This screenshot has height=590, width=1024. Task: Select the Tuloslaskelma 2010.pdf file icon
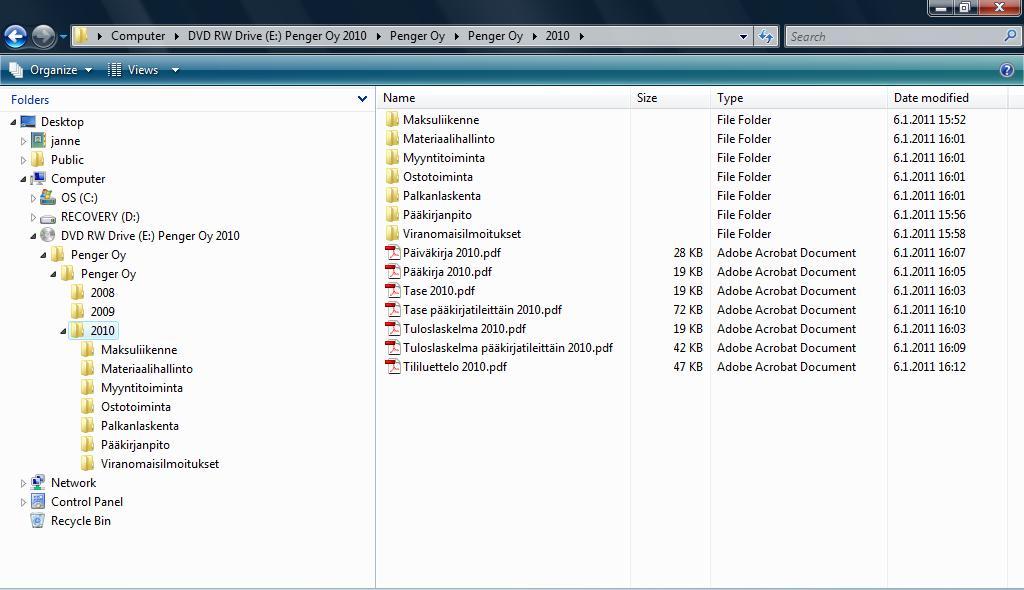pos(392,328)
